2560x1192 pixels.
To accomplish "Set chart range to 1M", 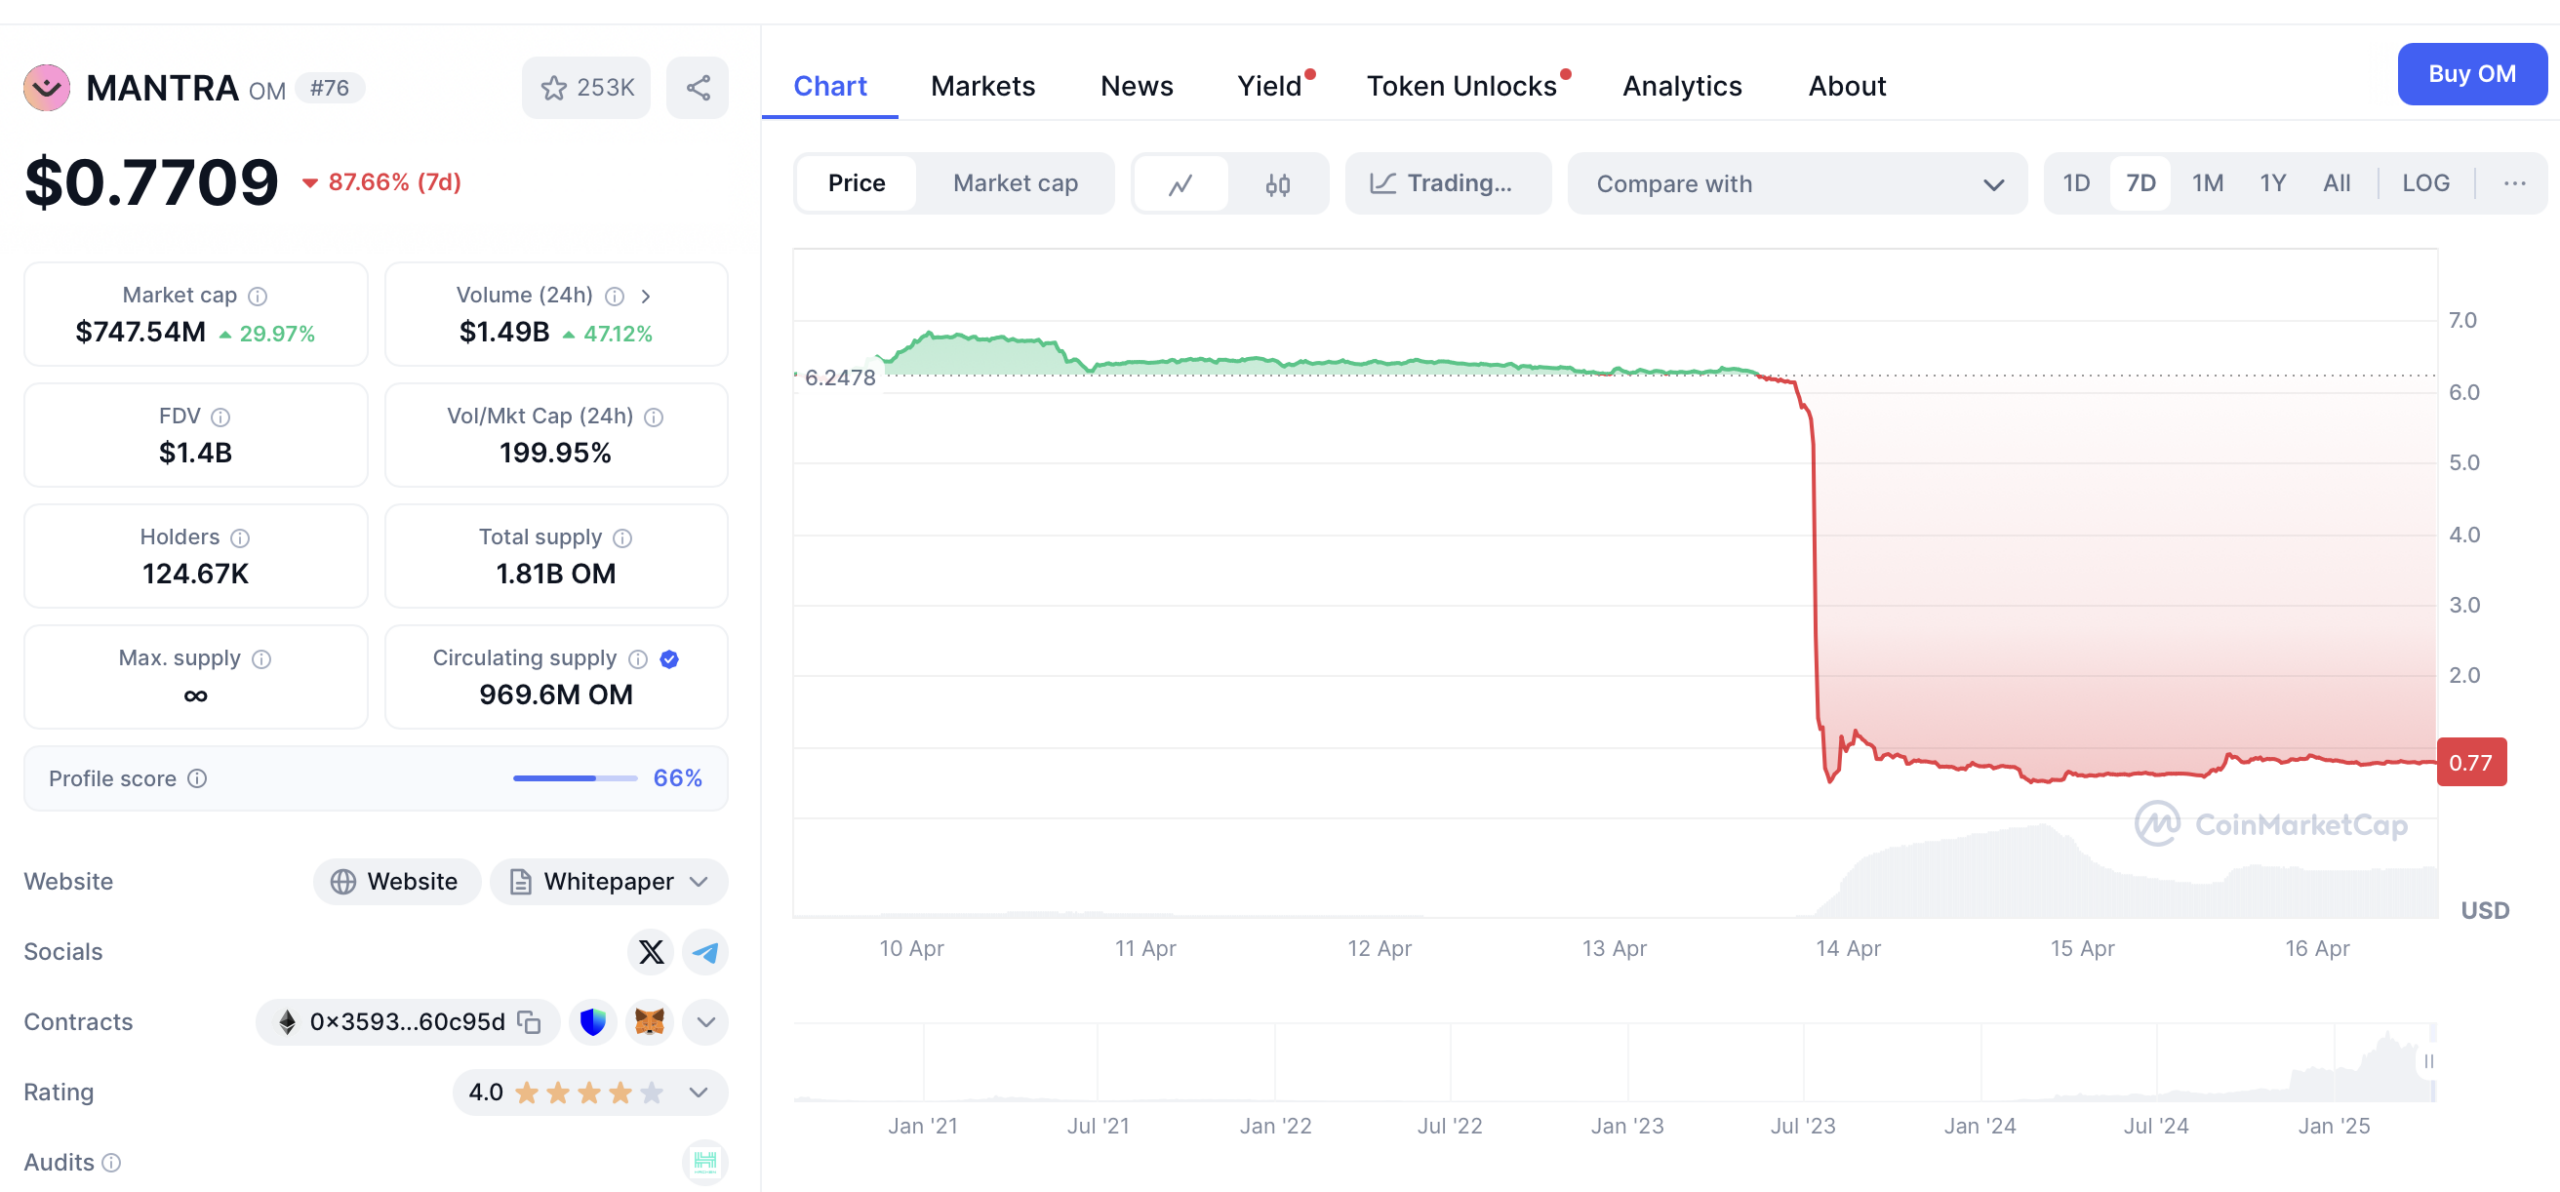I will tap(2207, 183).
